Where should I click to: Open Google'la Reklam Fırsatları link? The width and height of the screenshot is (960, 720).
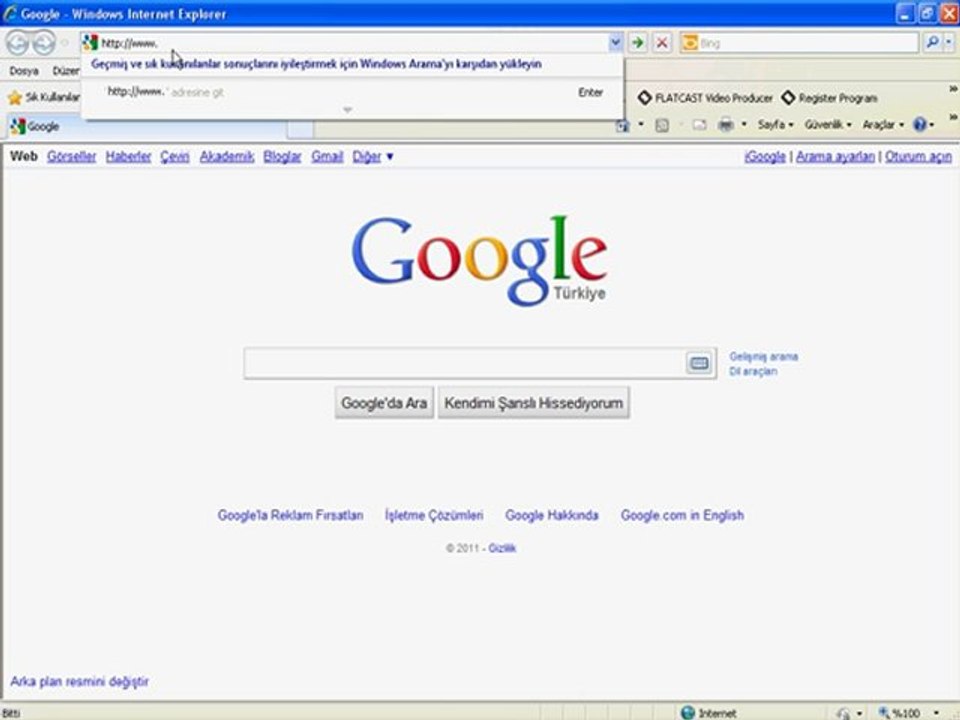point(290,516)
